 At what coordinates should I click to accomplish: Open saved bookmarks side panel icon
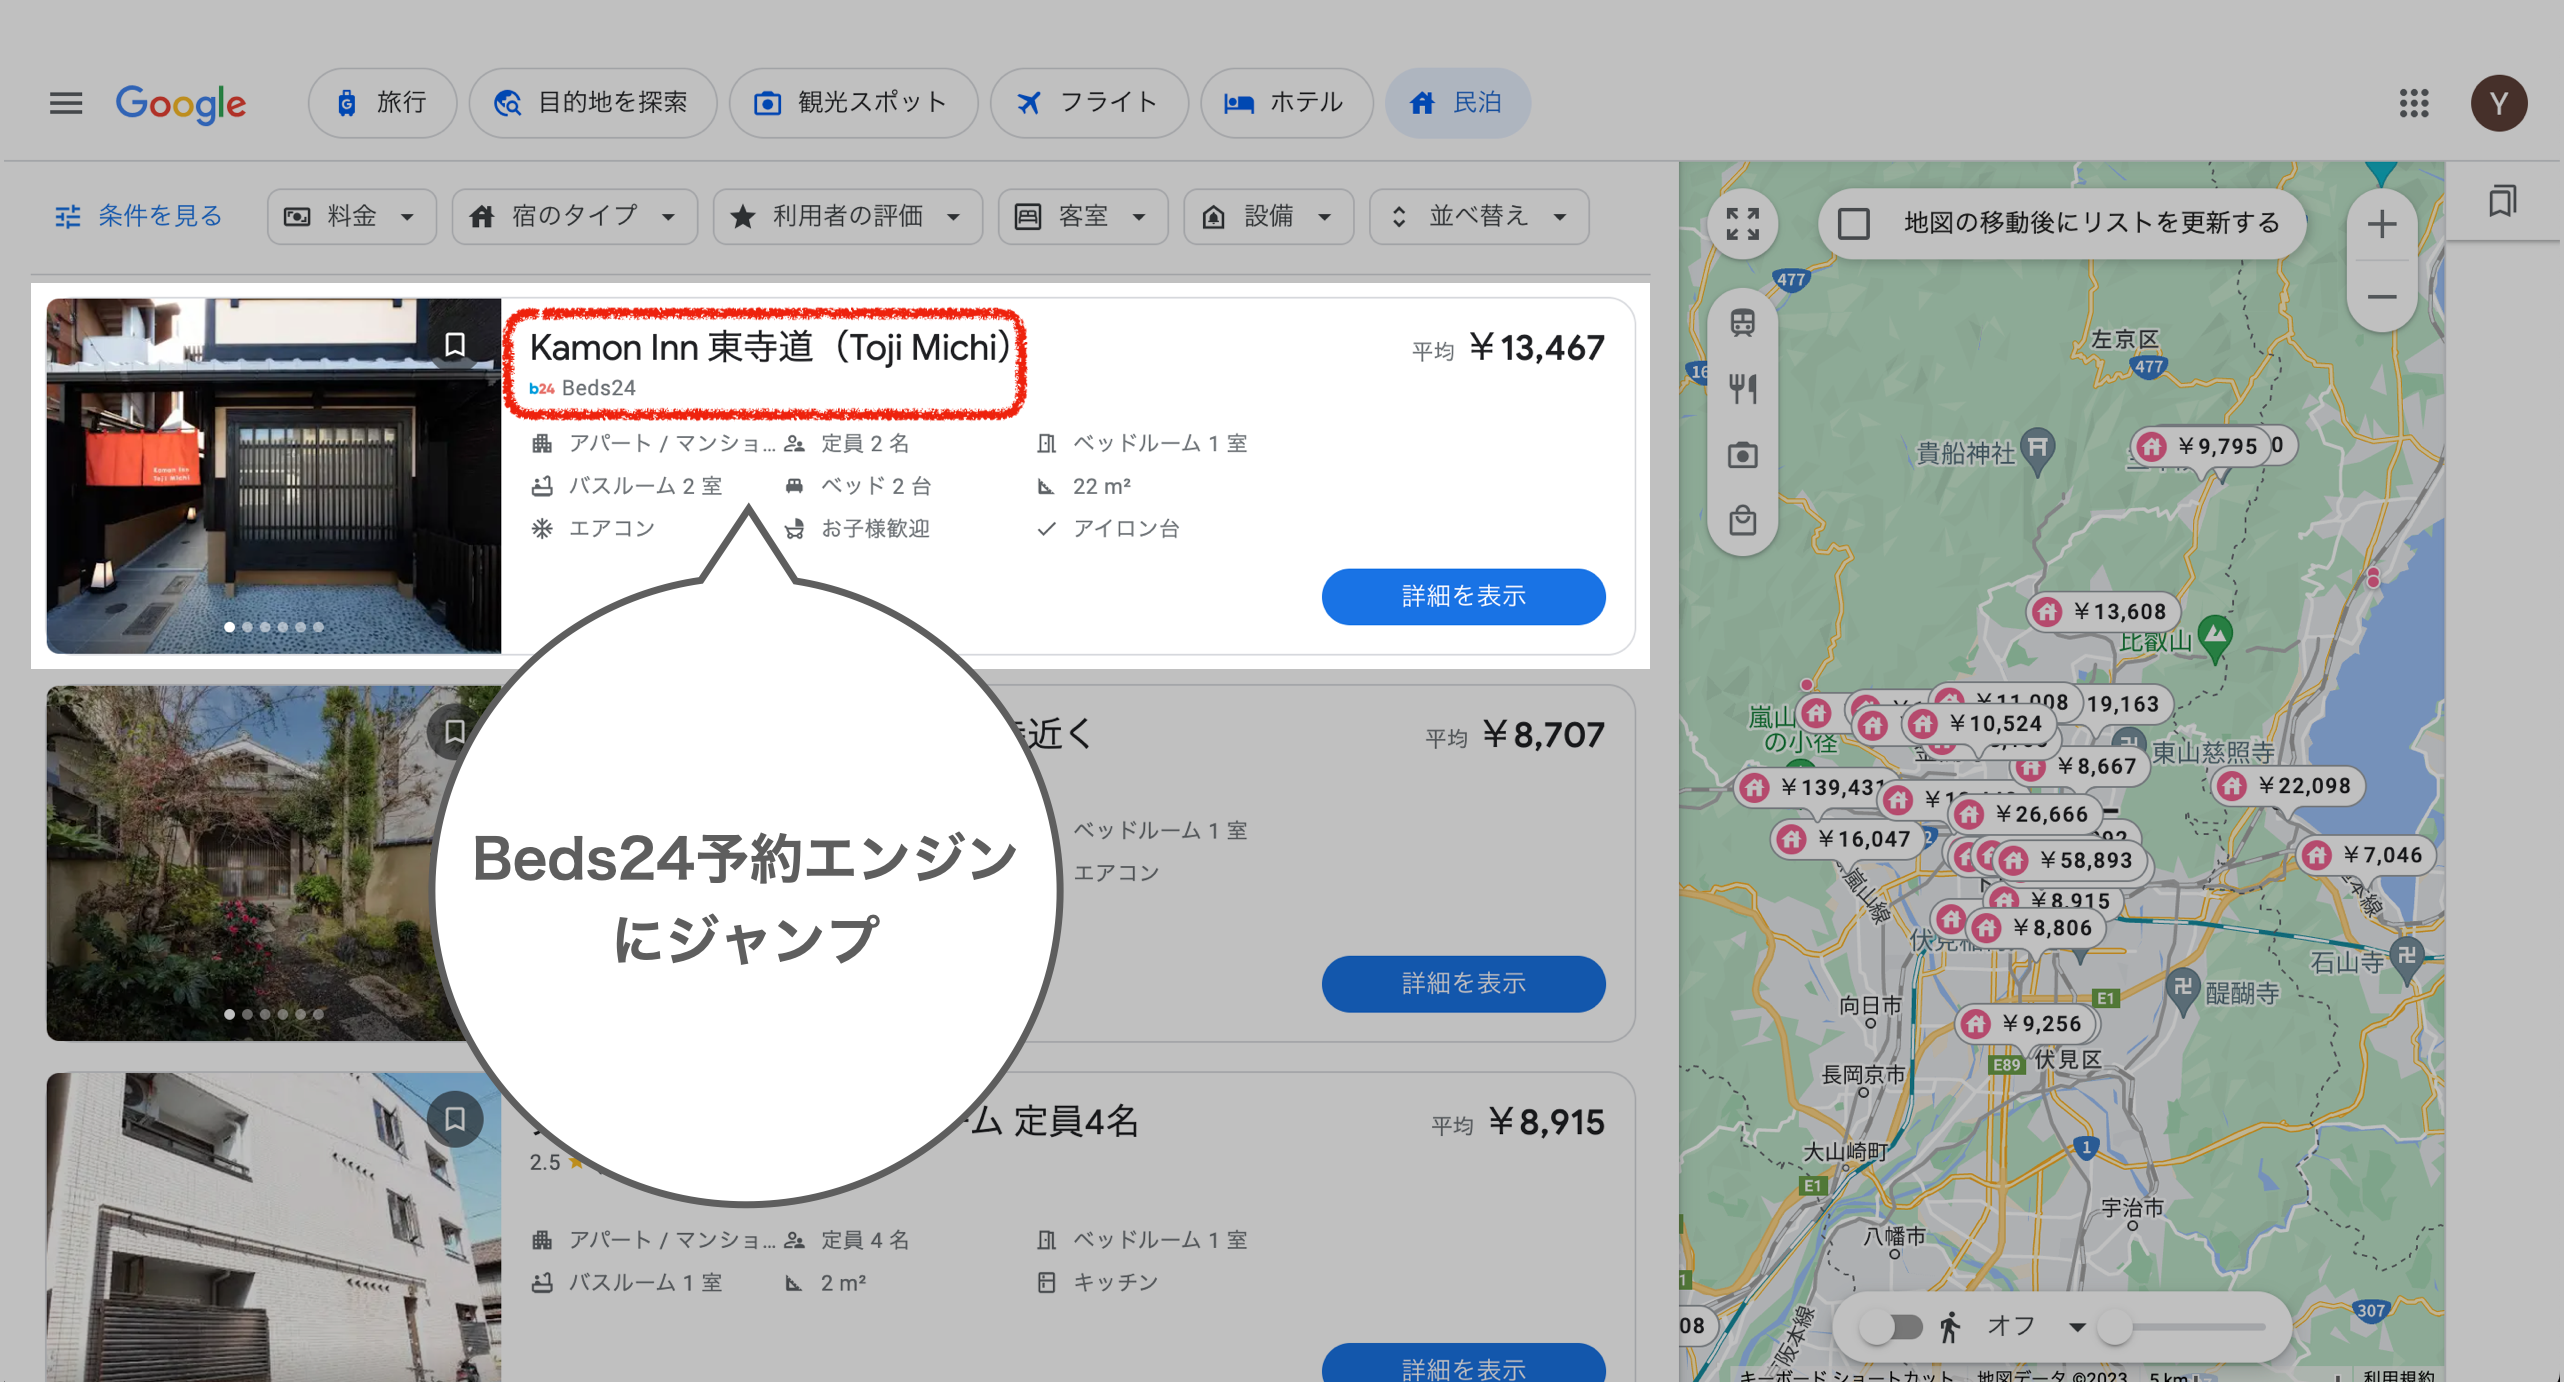2502,201
